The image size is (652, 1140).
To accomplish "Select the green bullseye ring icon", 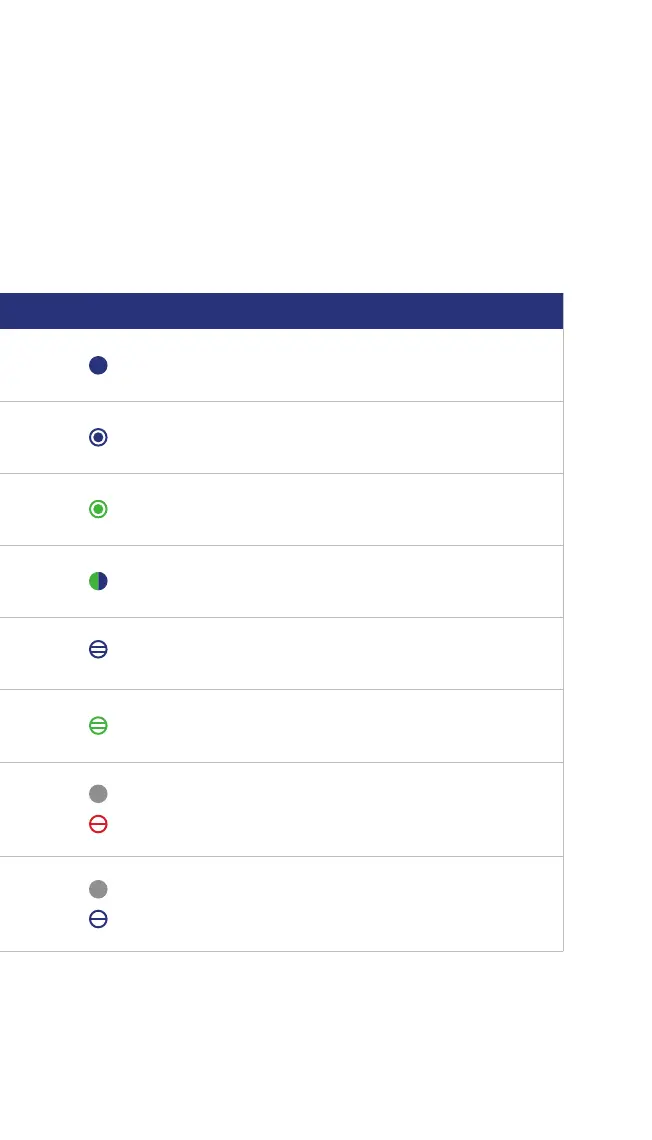I will 98,509.
